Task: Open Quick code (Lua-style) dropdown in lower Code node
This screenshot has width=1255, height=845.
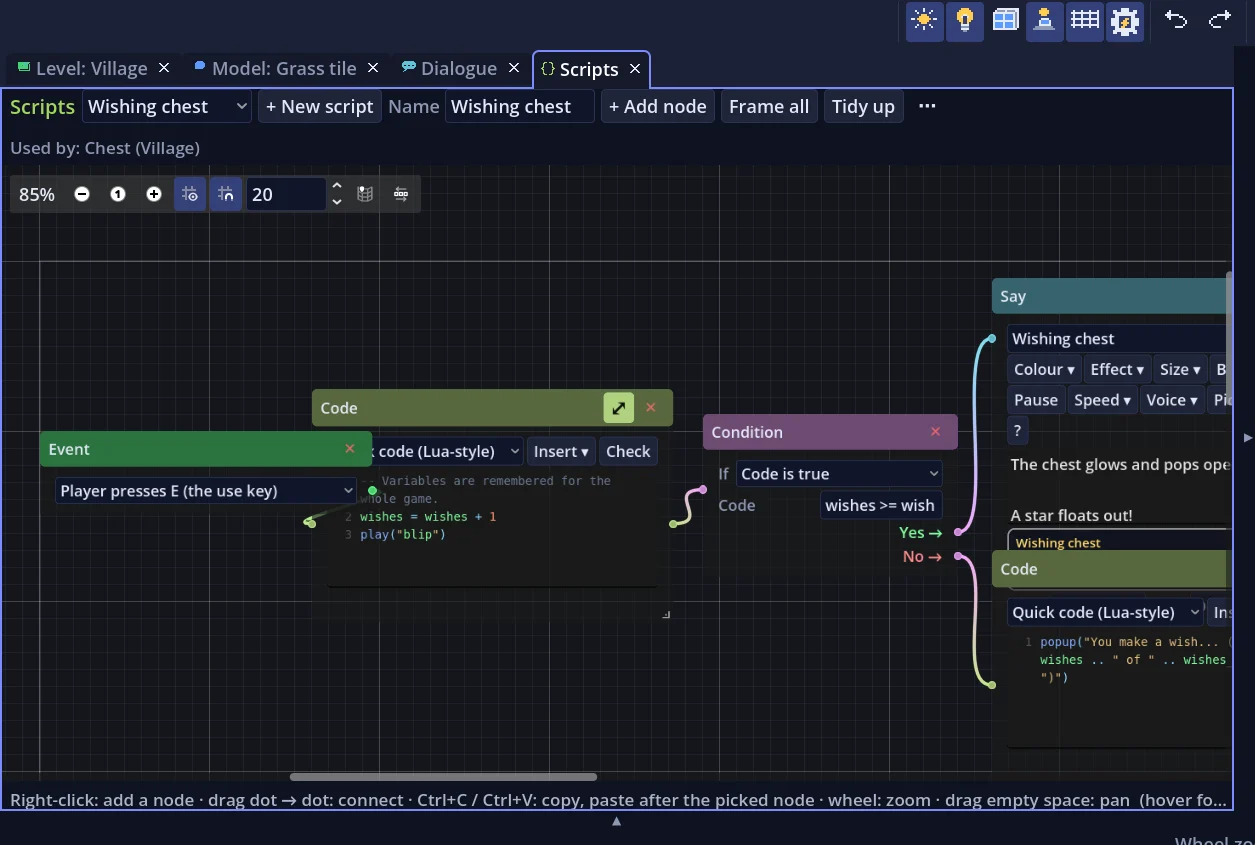Action: (x=1106, y=612)
